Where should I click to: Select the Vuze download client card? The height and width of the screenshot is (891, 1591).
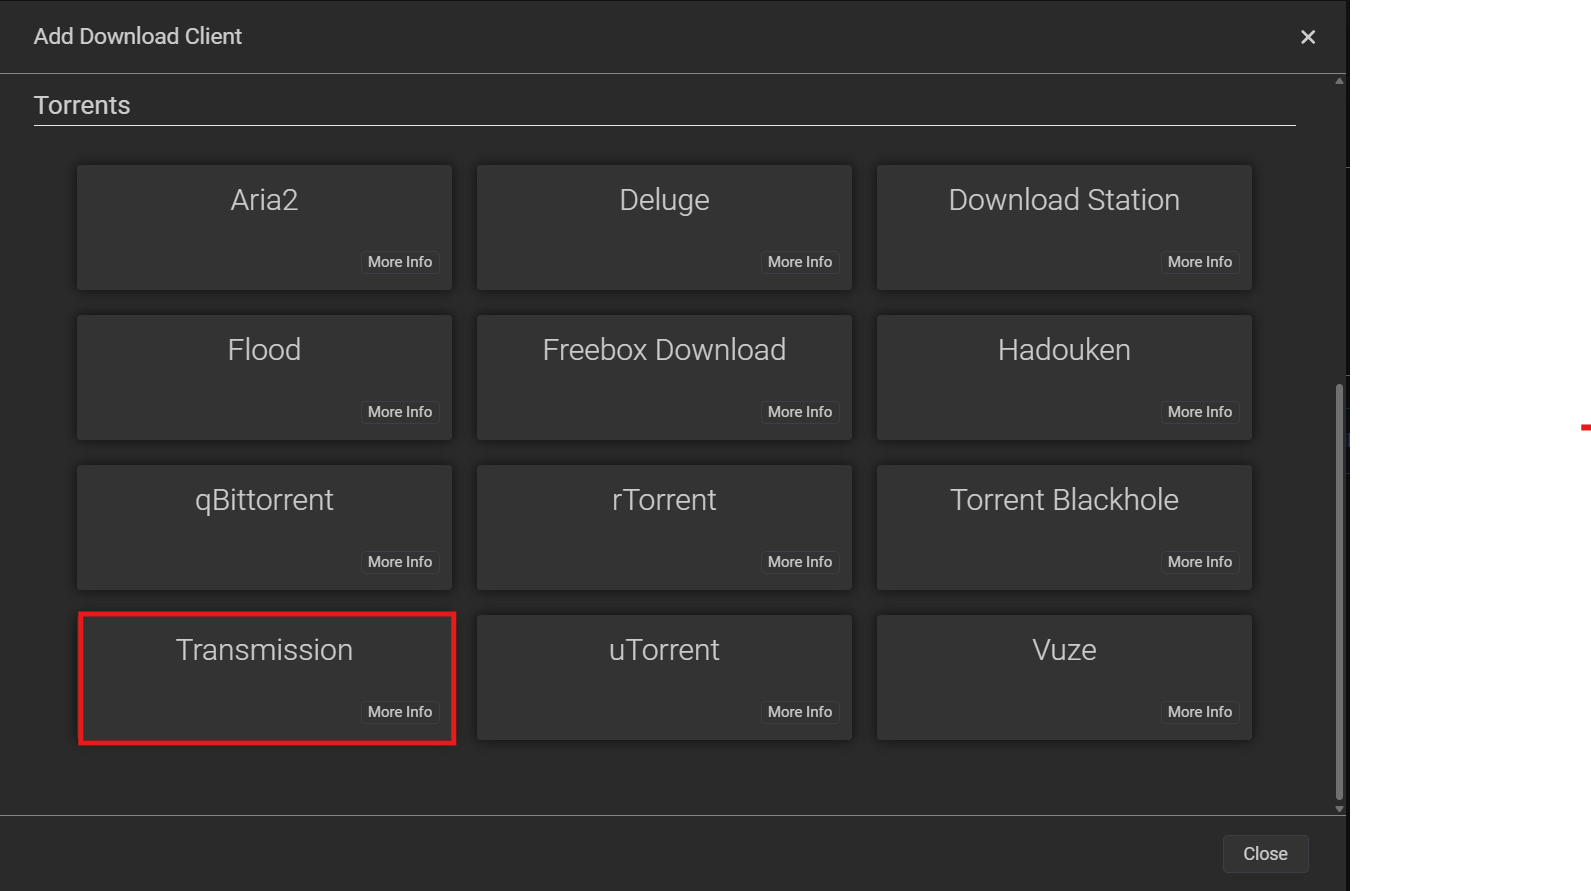coord(1064,678)
